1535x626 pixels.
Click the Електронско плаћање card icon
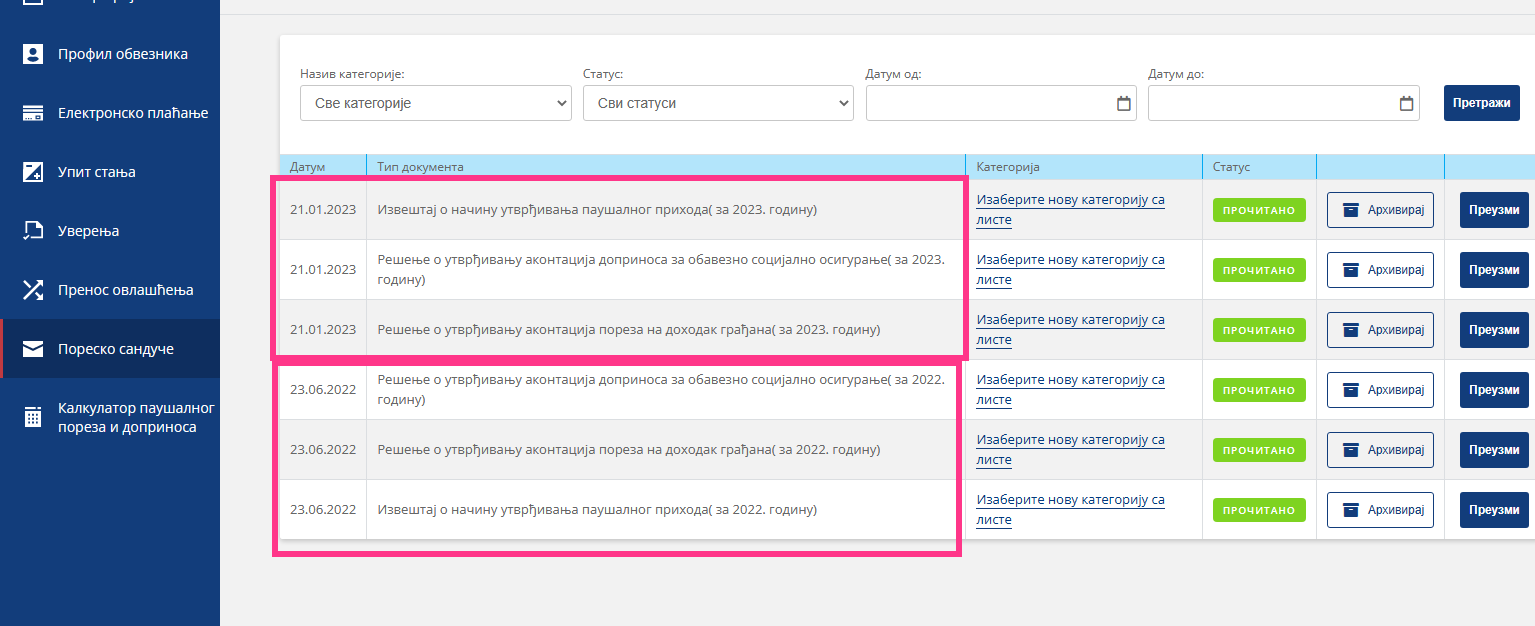click(x=33, y=113)
